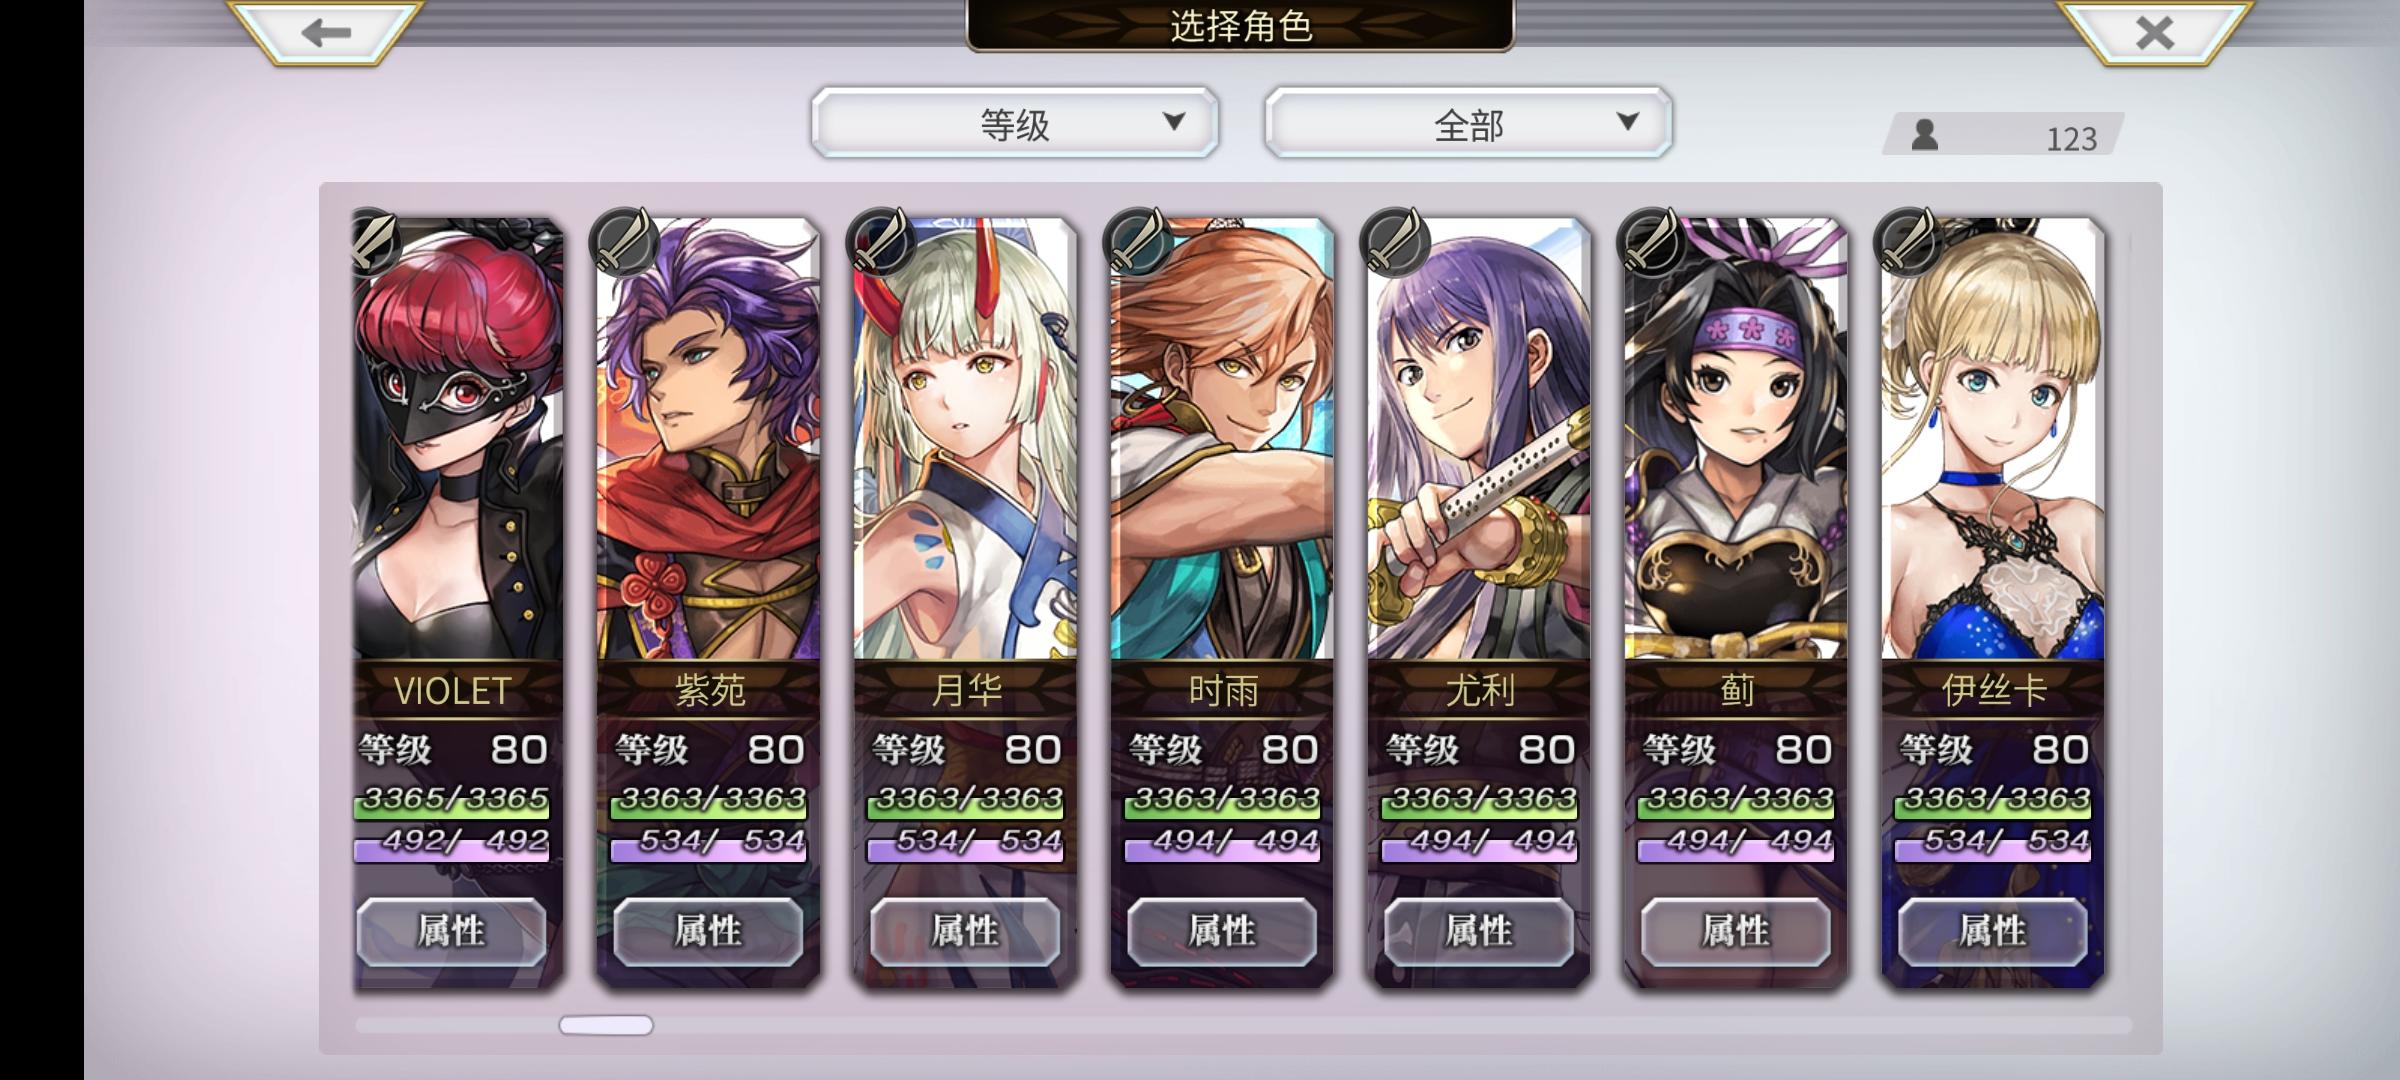2400x1080 pixels.
Task: Click 时雨's sword weapon icon
Action: (1137, 242)
